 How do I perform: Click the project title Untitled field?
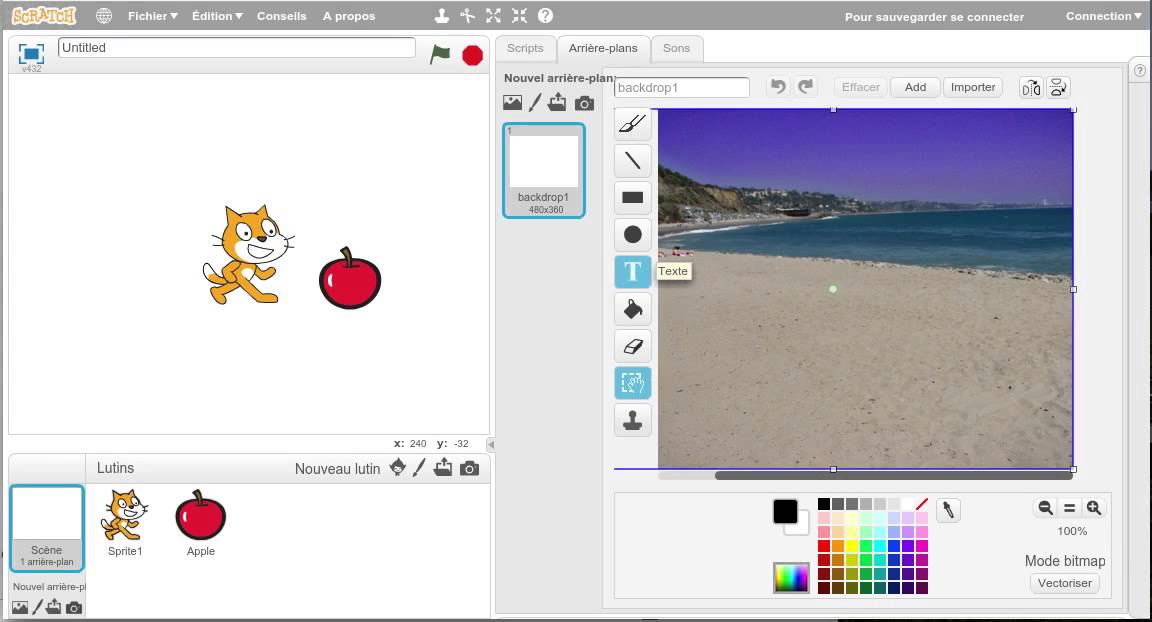click(237, 48)
